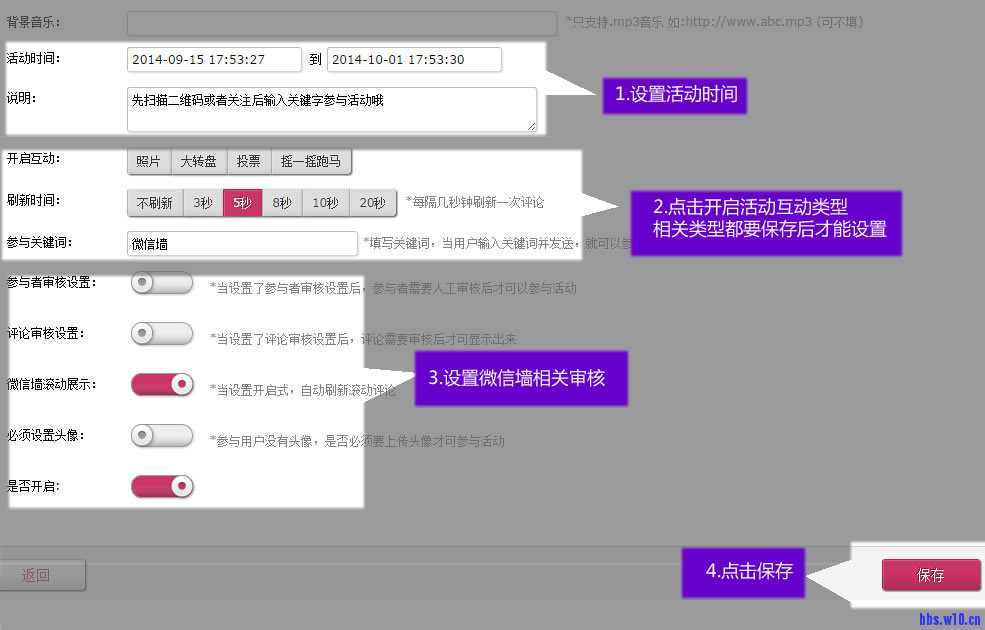Toggle the 评论审核设置 switch
Image resolution: width=985 pixels, height=630 pixels.
[162, 334]
